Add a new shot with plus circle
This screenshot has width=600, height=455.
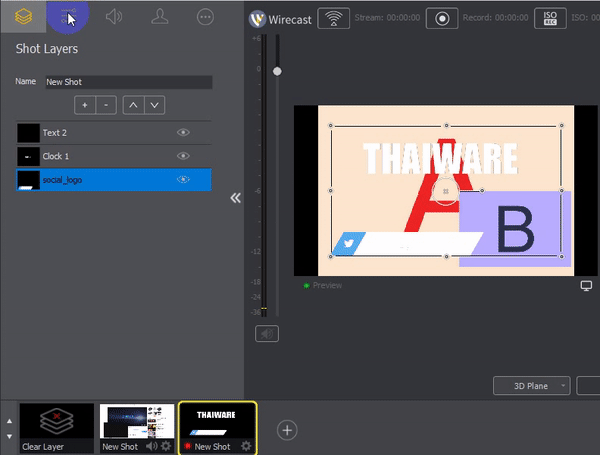tap(287, 430)
